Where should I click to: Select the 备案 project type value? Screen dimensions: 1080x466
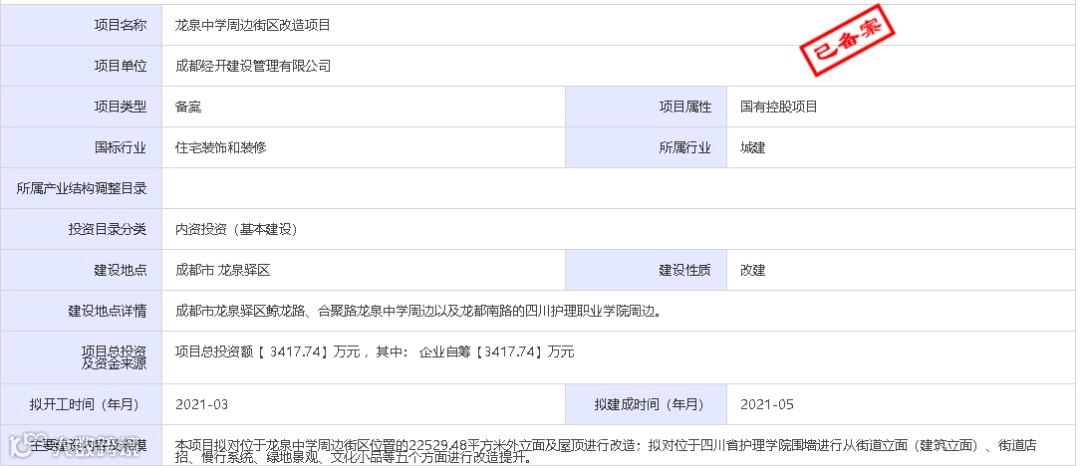188,107
